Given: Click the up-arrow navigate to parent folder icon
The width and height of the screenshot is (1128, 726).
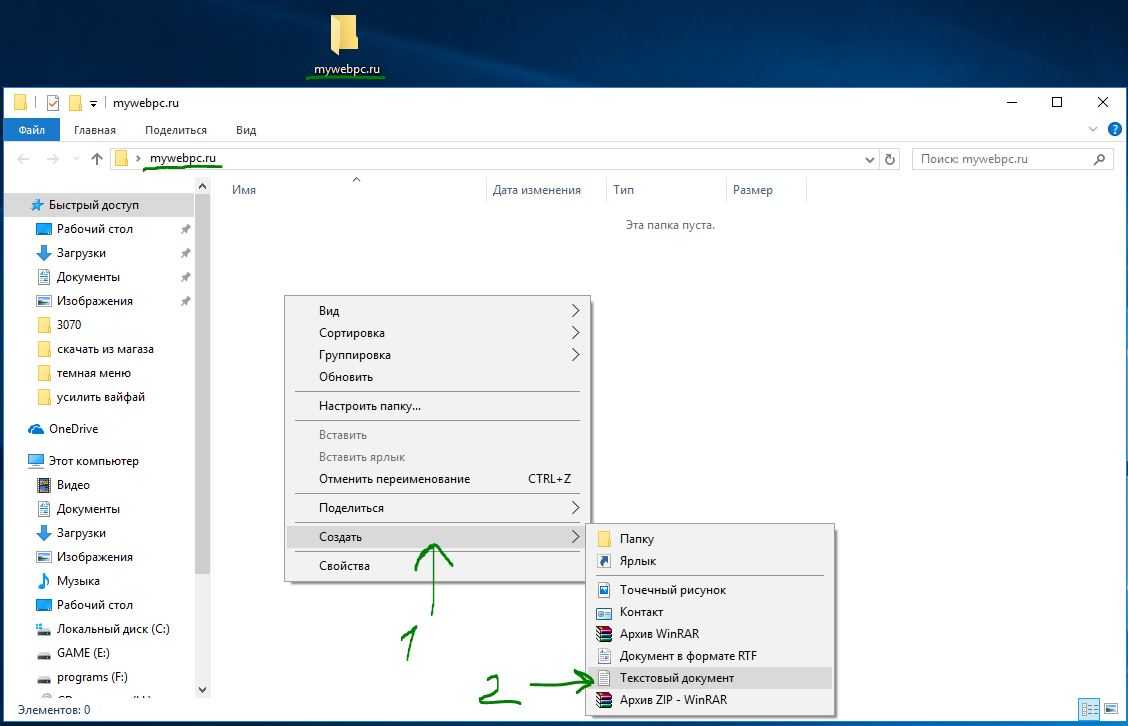Looking at the screenshot, I should point(97,159).
